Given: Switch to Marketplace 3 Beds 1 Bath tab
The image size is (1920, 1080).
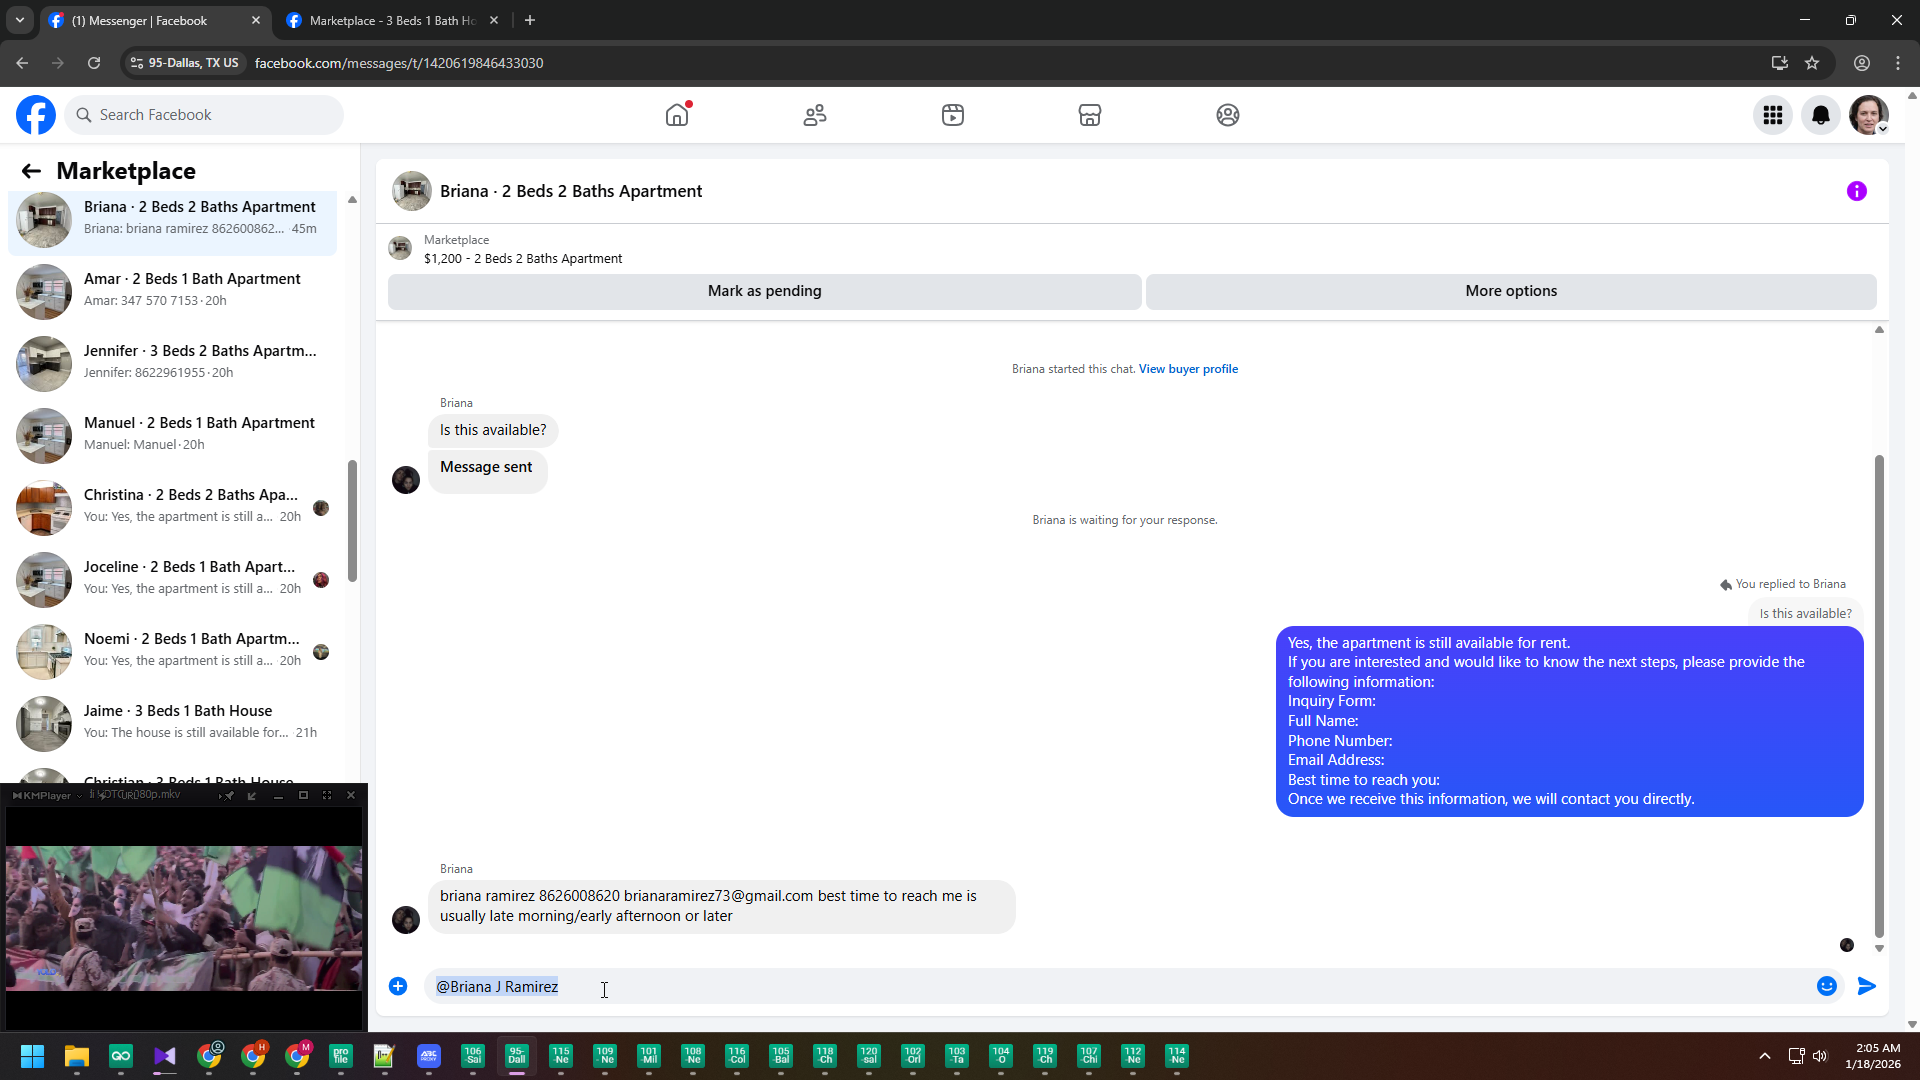Looking at the screenshot, I should point(390,20).
